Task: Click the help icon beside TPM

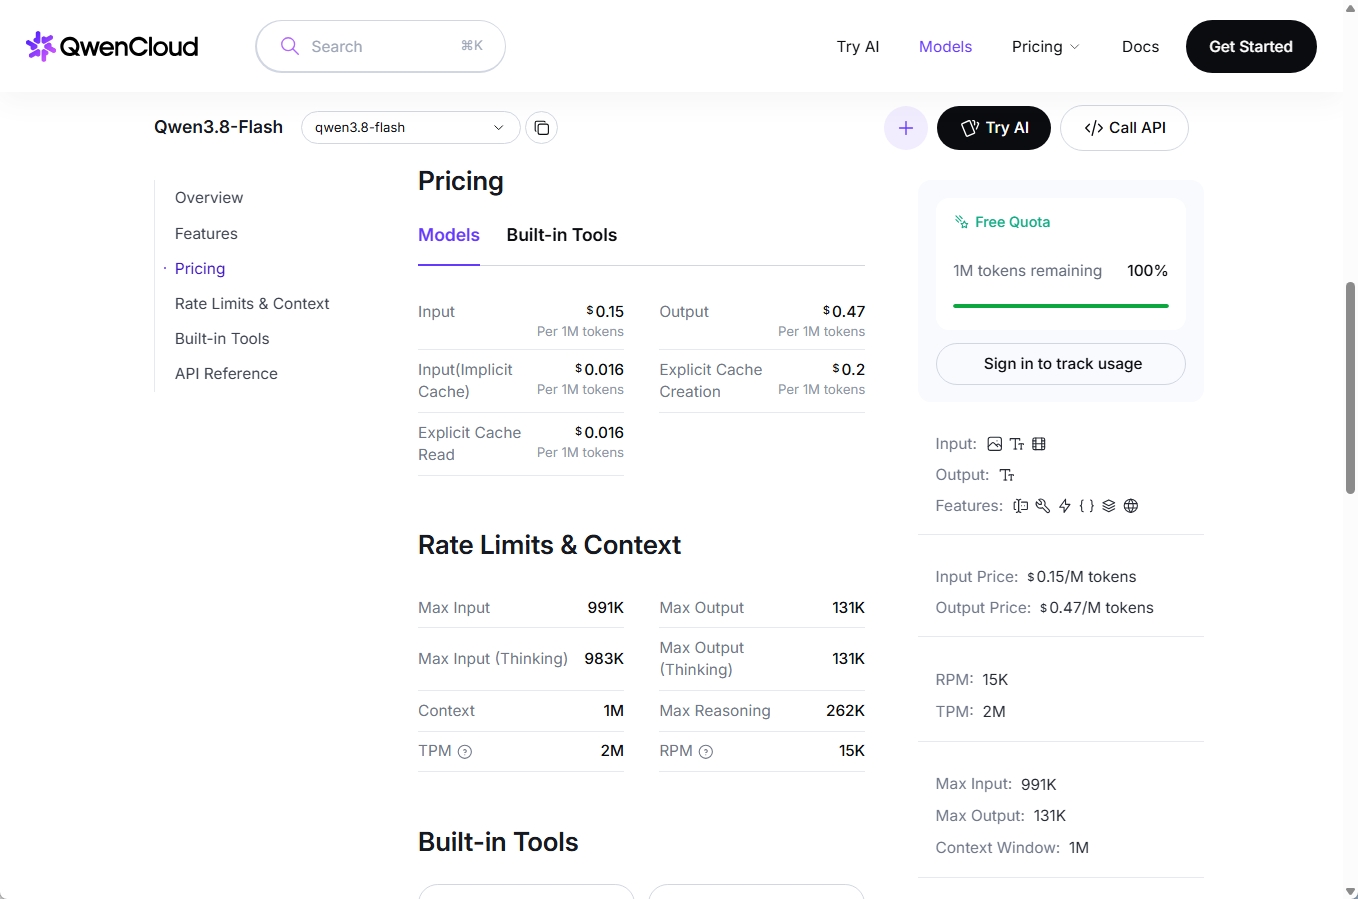Action: click(x=465, y=752)
